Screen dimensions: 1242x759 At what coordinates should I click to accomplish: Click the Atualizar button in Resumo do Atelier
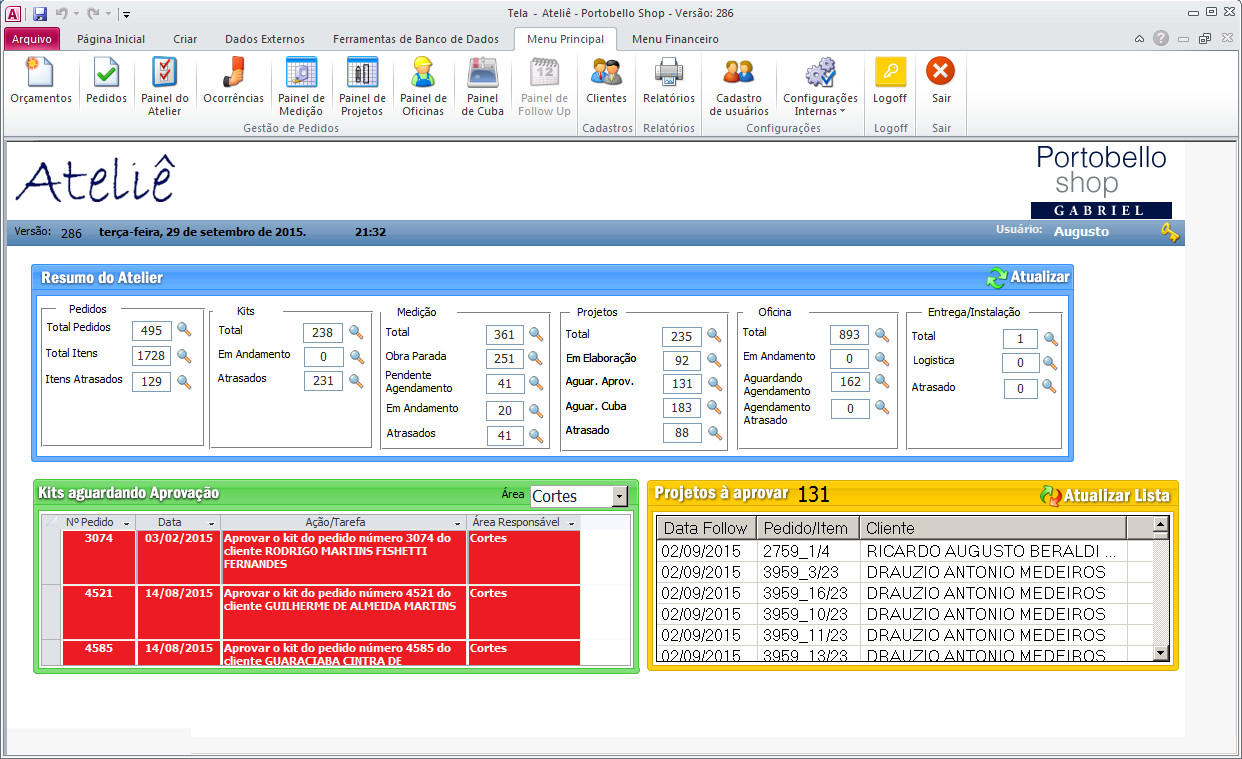[1028, 277]
